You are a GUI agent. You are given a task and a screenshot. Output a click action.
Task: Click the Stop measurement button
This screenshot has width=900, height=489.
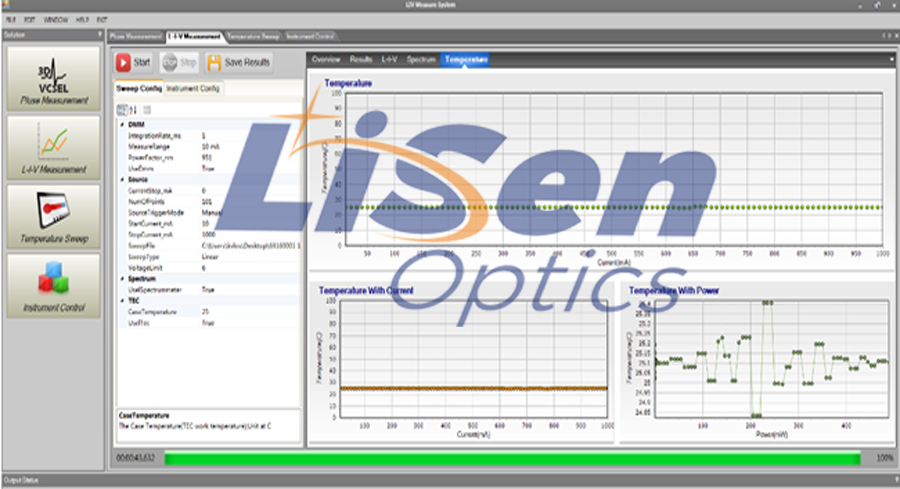tap(180, 63)
